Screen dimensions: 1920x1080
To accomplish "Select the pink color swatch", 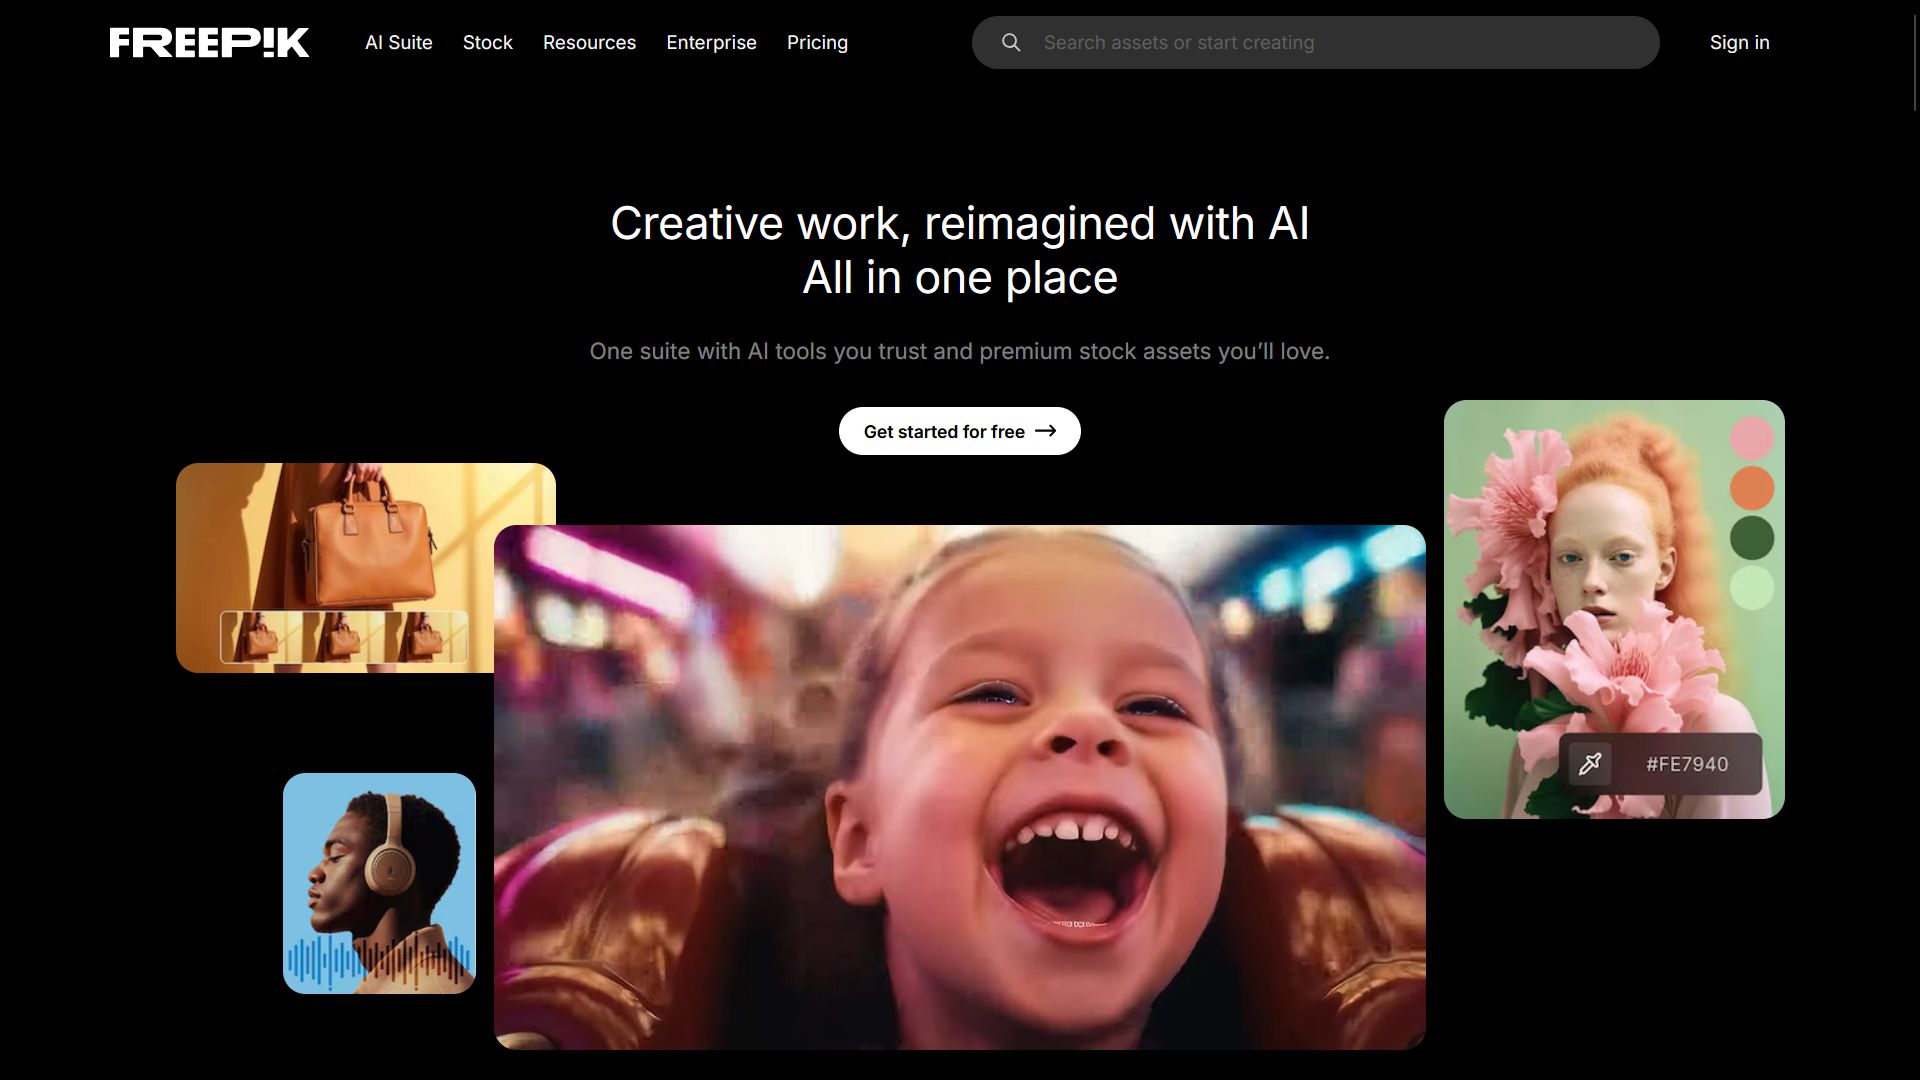I will 1752,438.
